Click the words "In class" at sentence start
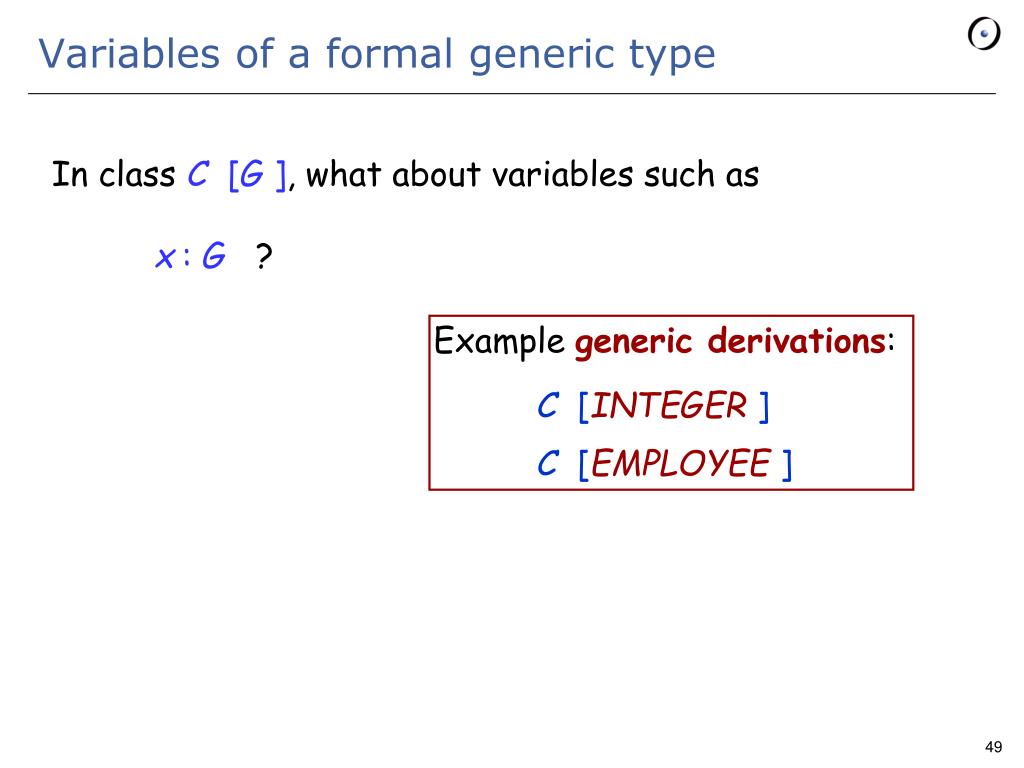 point(114,174)
